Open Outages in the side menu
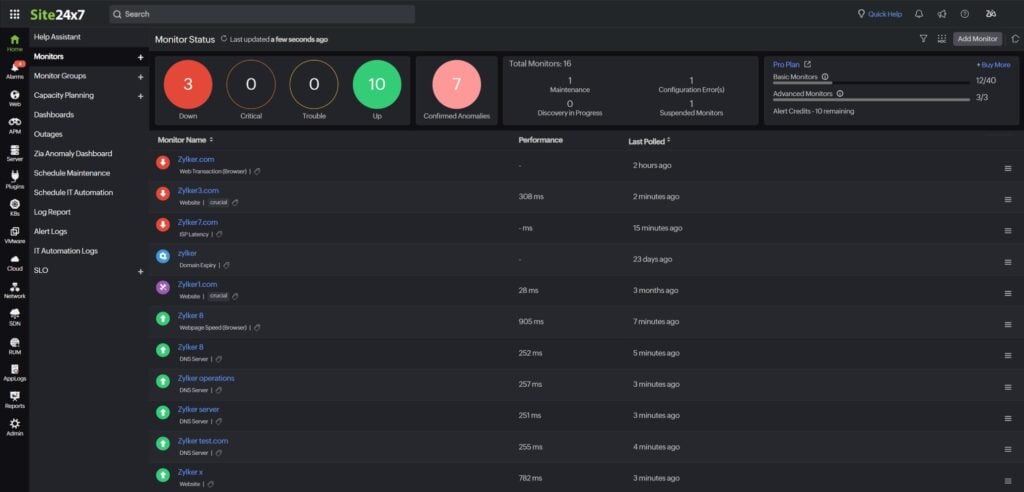The image size is (1024, 492). pyautogui.click(x=48, y=135)
